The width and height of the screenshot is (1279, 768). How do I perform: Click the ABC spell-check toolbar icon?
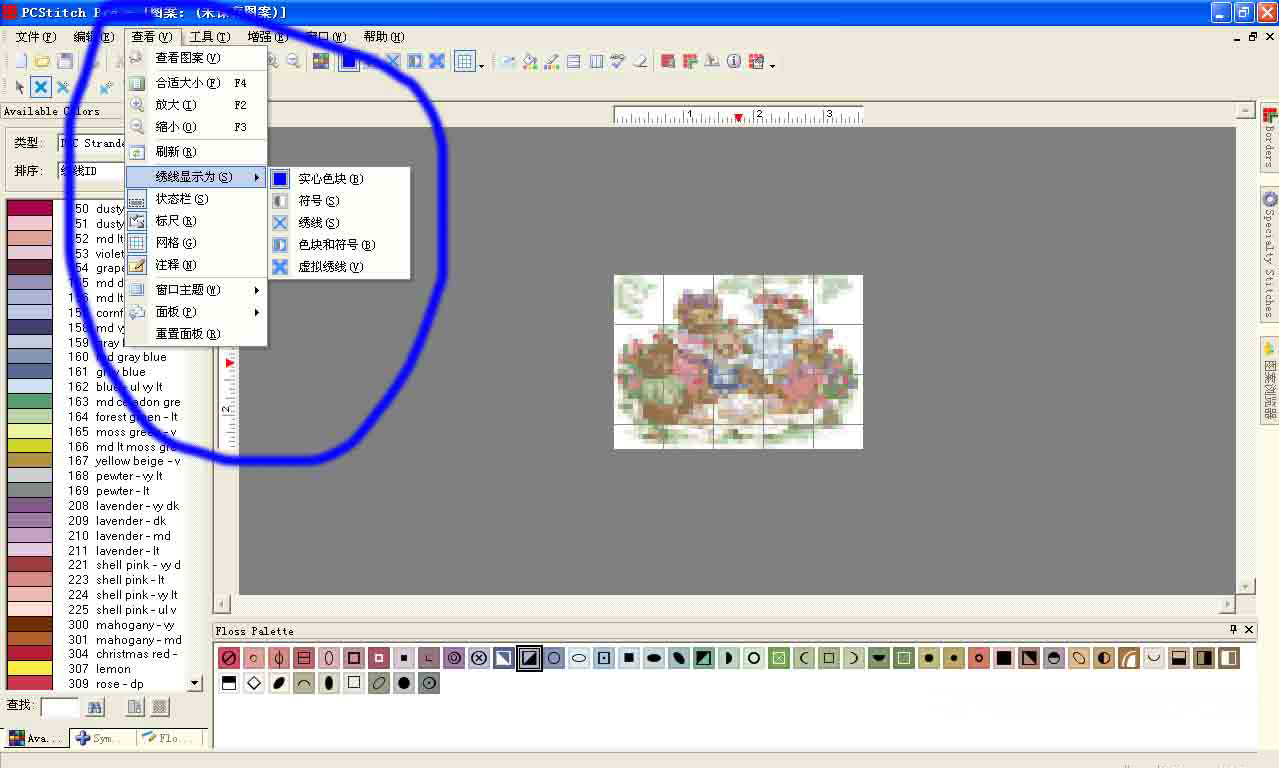point(618,61)
